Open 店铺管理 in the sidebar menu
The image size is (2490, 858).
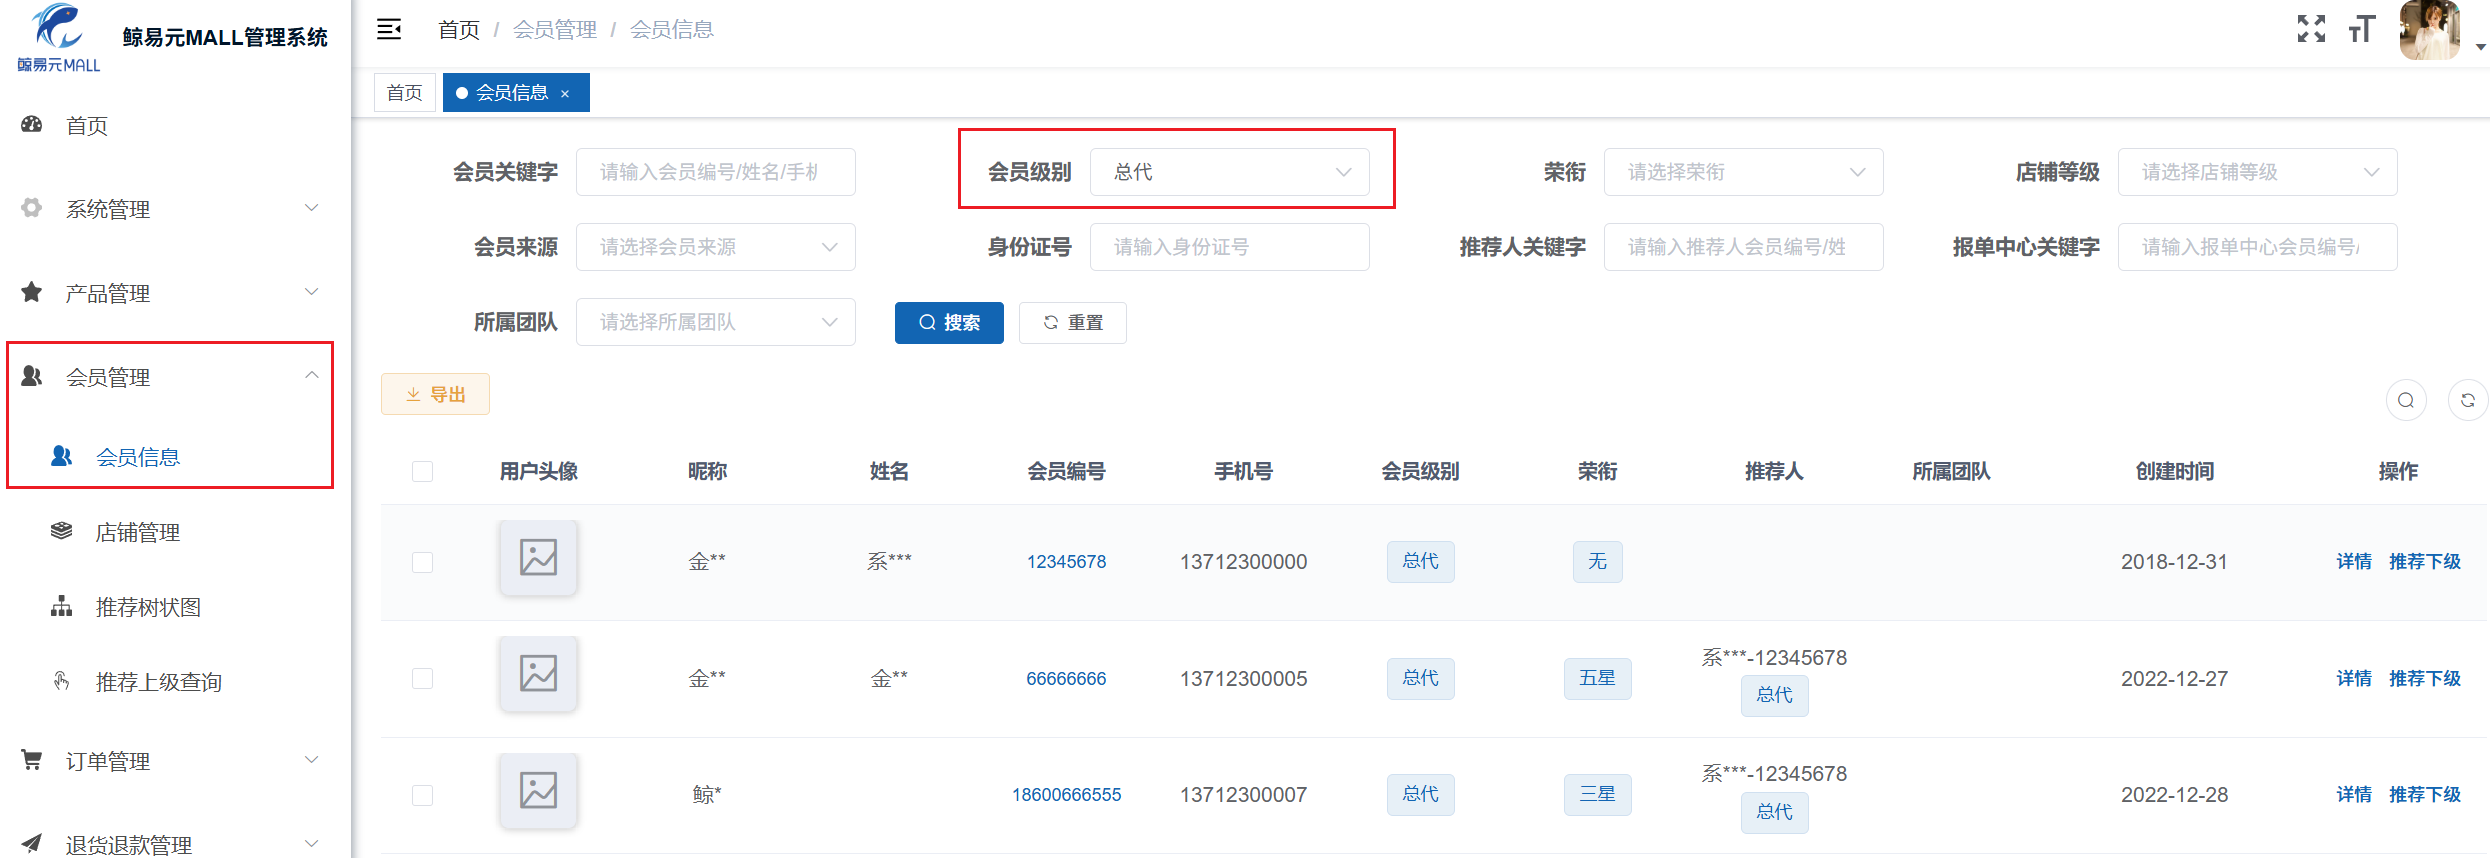[x=138, y=533]
